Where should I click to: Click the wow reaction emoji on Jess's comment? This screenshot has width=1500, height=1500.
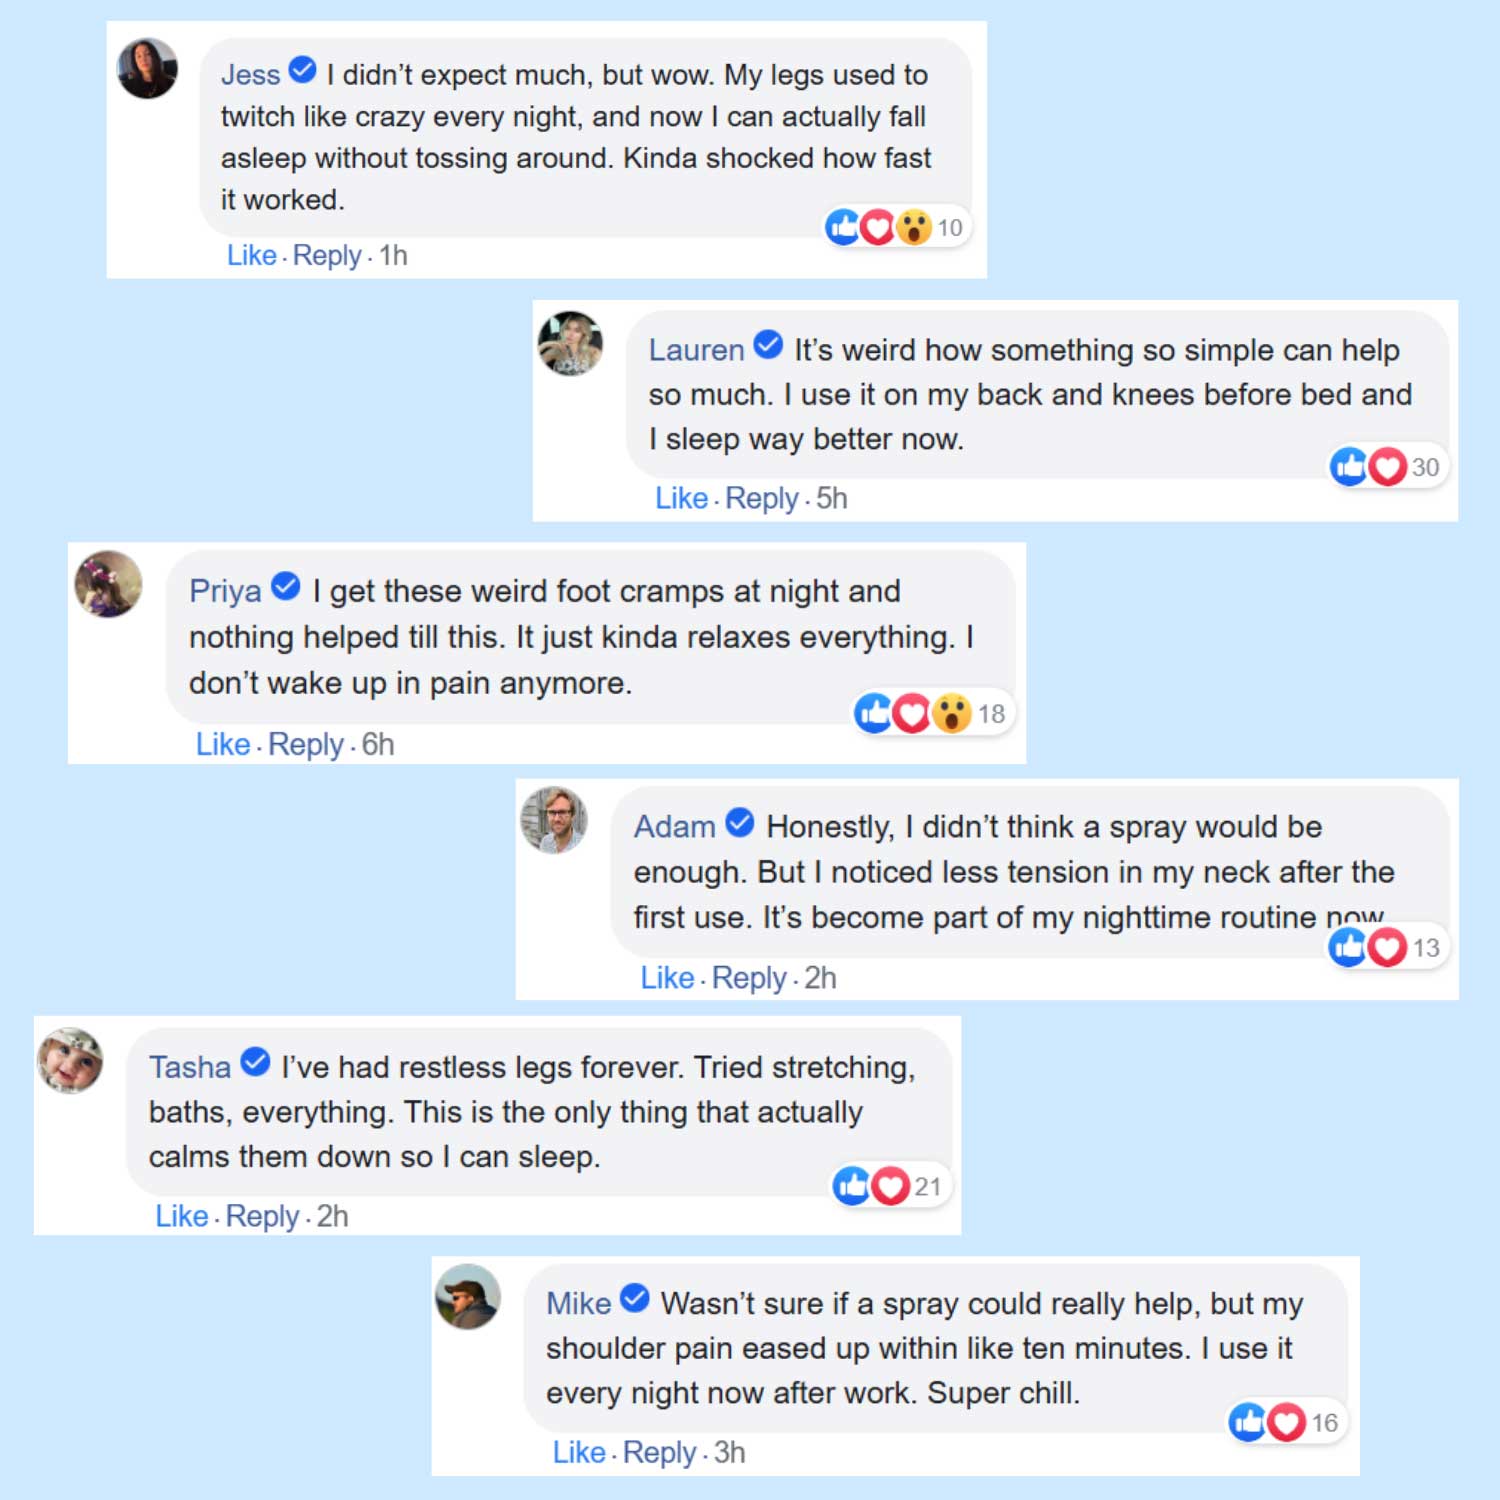point(913,227)
